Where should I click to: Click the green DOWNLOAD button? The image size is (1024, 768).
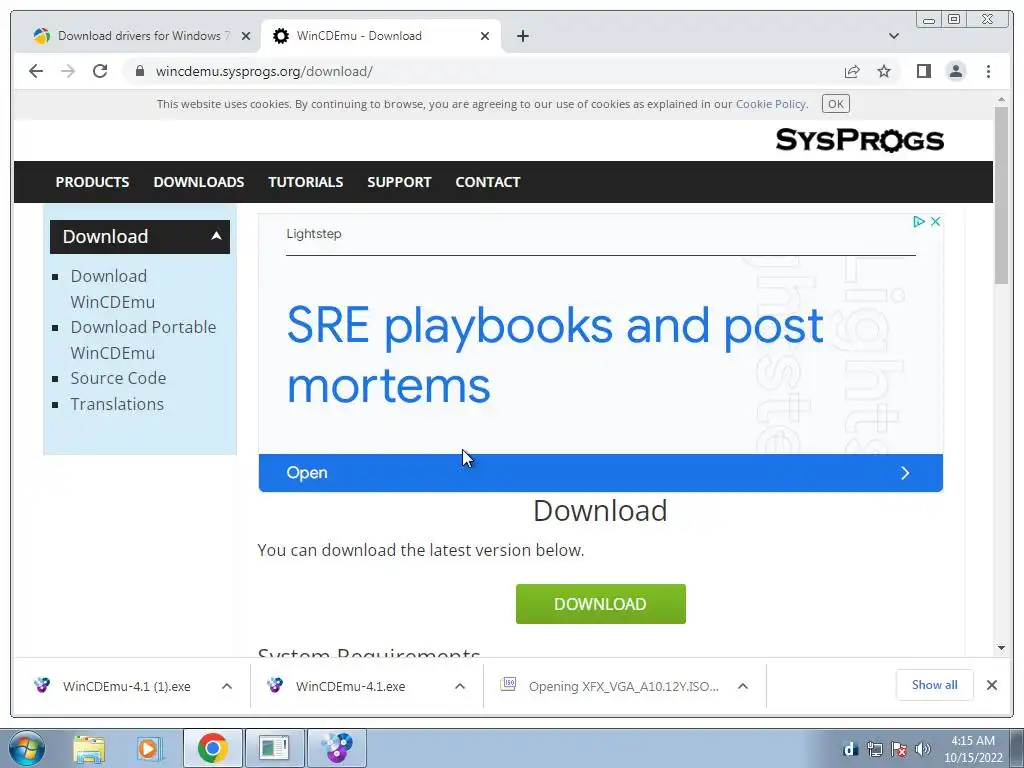point(600,604)
